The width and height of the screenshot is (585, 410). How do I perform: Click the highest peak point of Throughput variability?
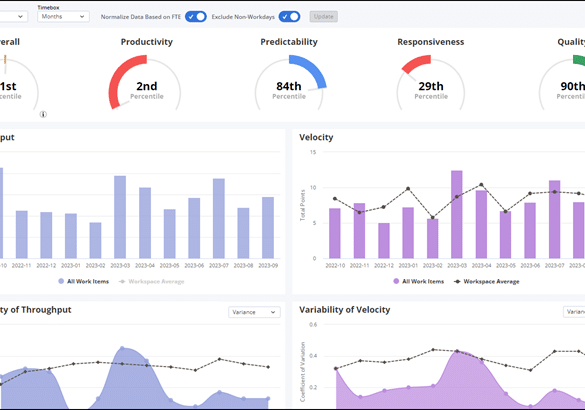click(x=122, y=348)
